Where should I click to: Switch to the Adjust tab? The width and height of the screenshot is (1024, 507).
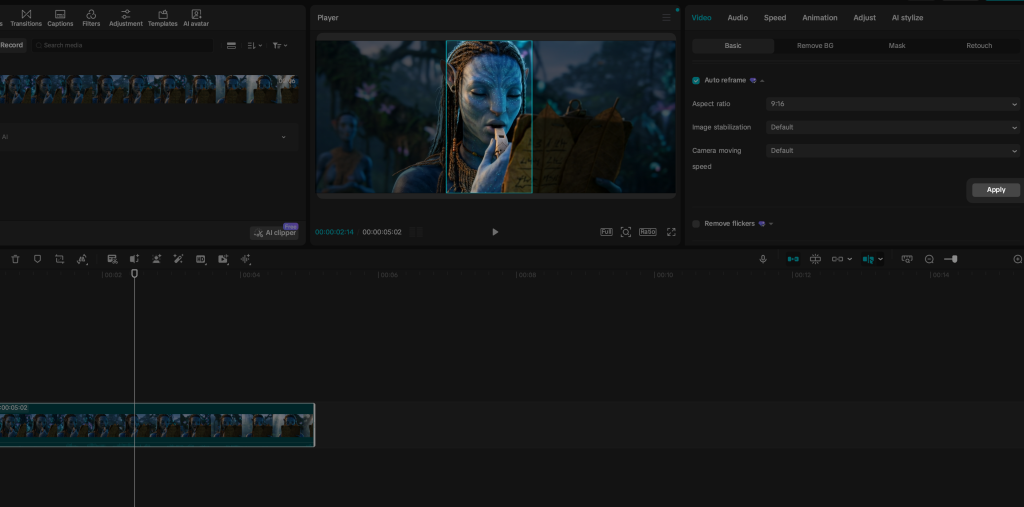tap(865, 18)
